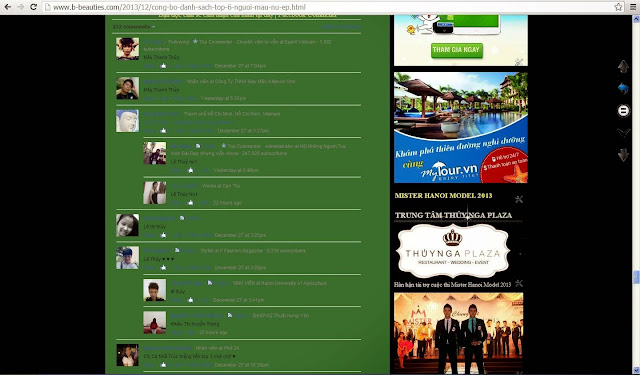The height and width of the screenshot is (375, 640).
Task: Click the 'Mẫu Thanh Thủy' text in first comment
Action: (x=161, y=57)
